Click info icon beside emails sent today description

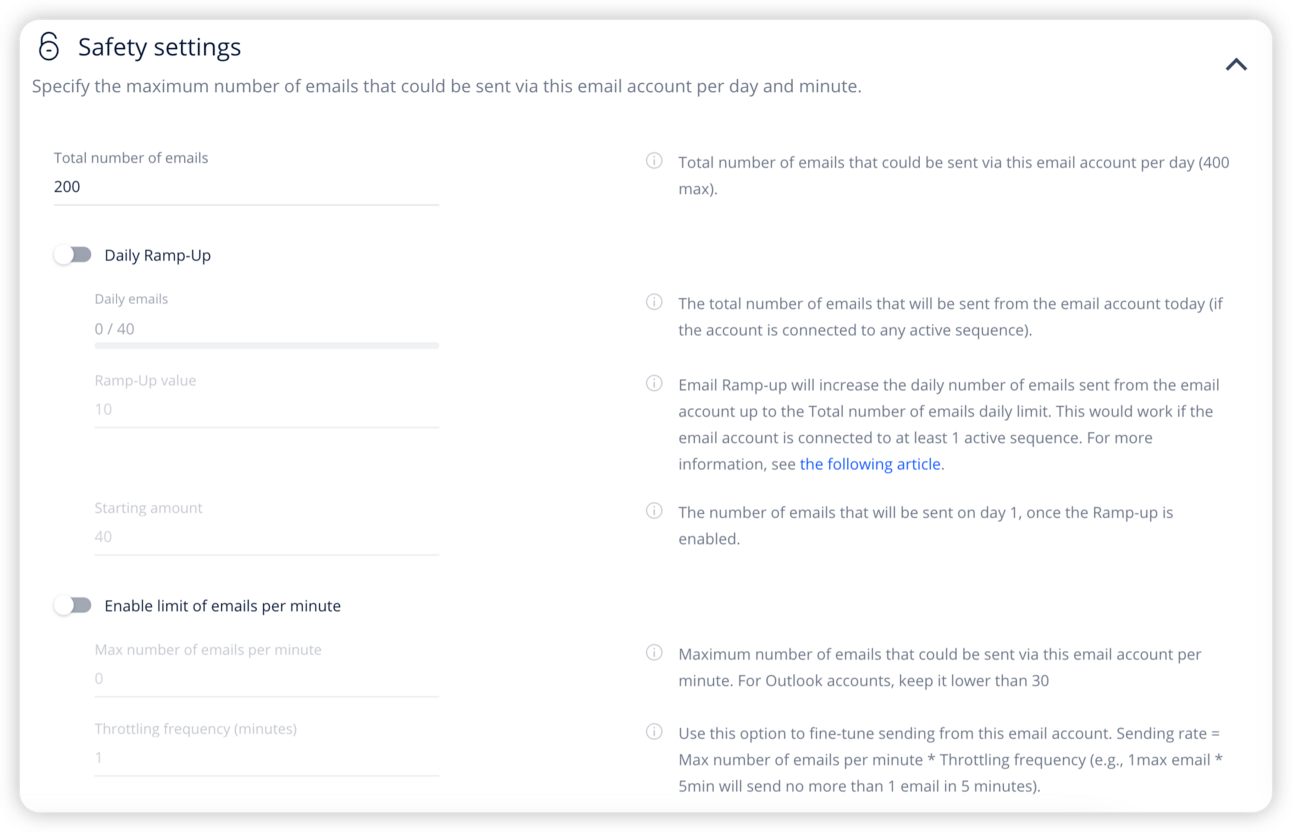654,302
